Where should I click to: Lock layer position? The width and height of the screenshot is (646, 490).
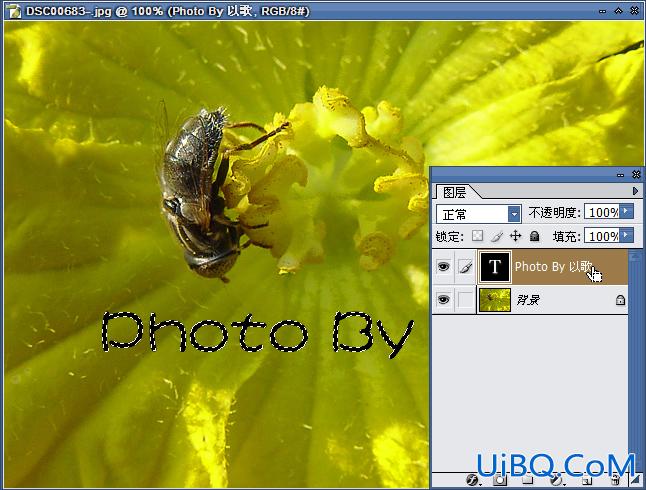tap(515, 236)
